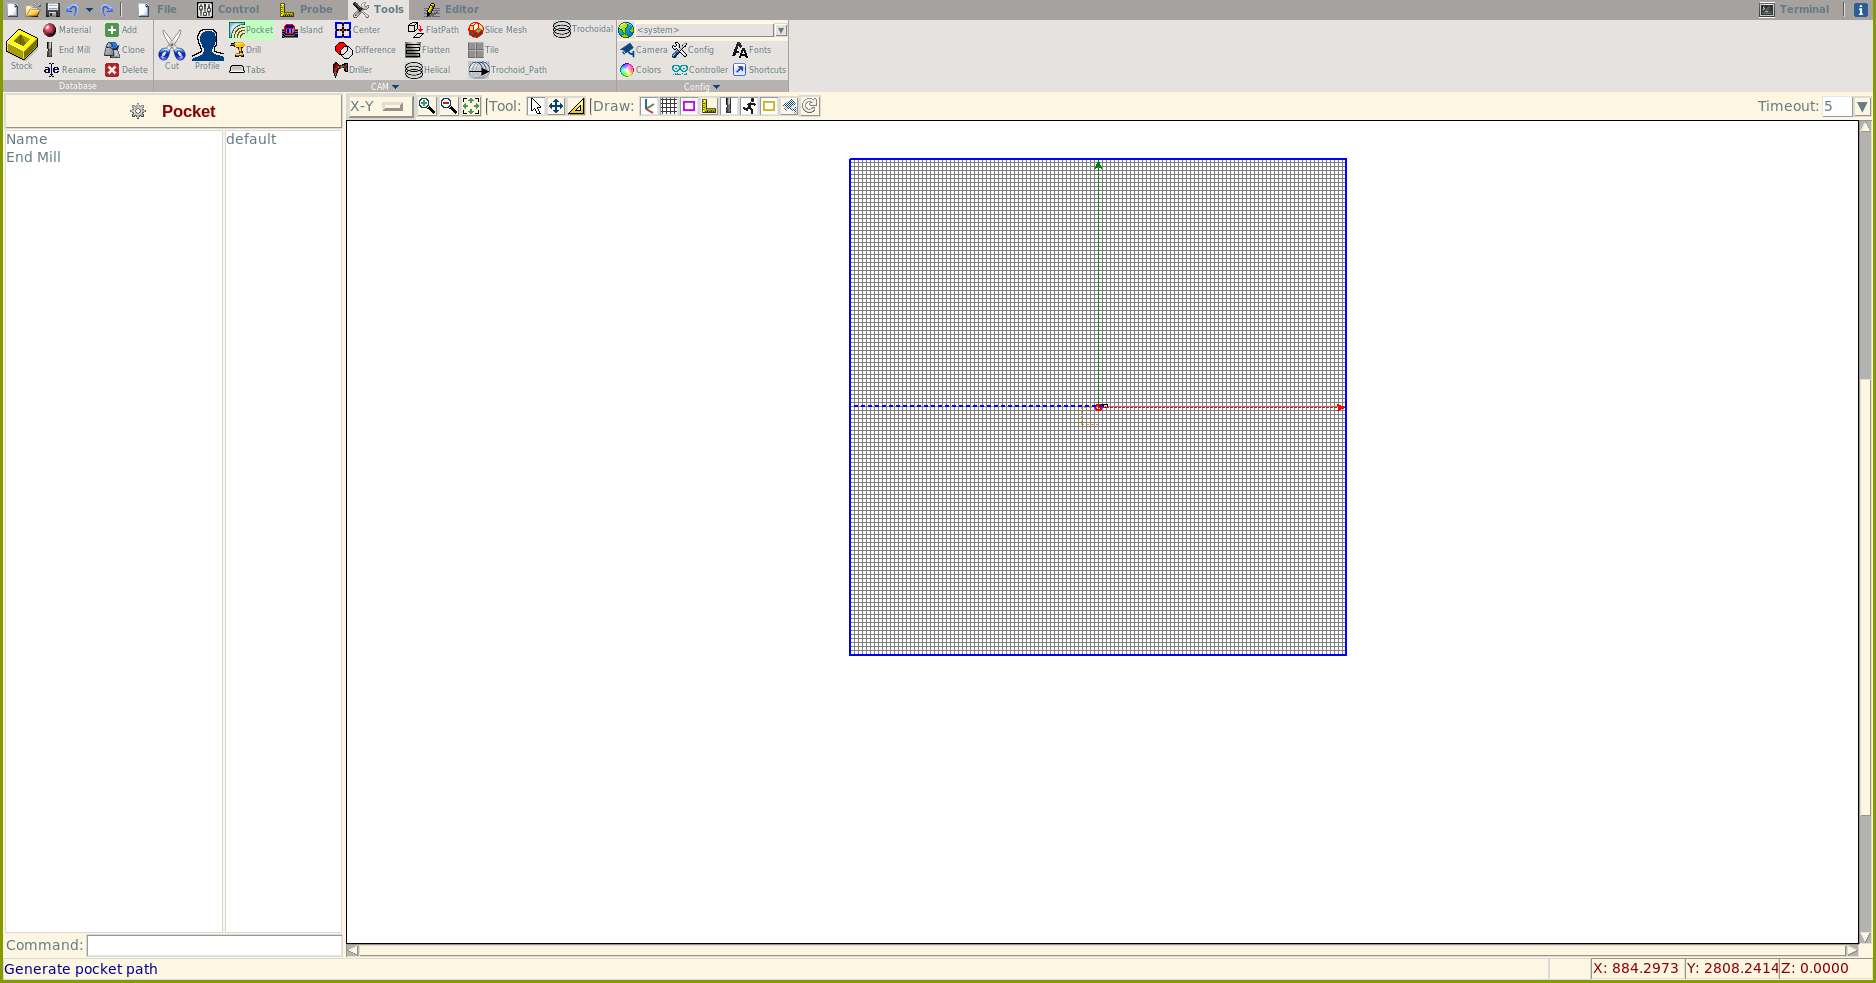This screenshot has height=983, width=1876.
Task: Click the Pocket gear execute button
Action: [x=138, y=111]
